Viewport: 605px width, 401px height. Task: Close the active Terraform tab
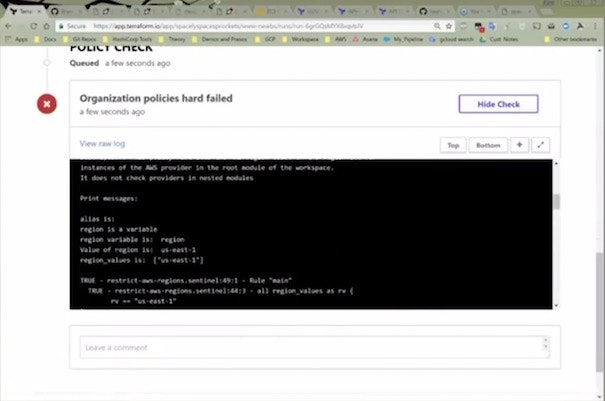(x=39, y=12)
